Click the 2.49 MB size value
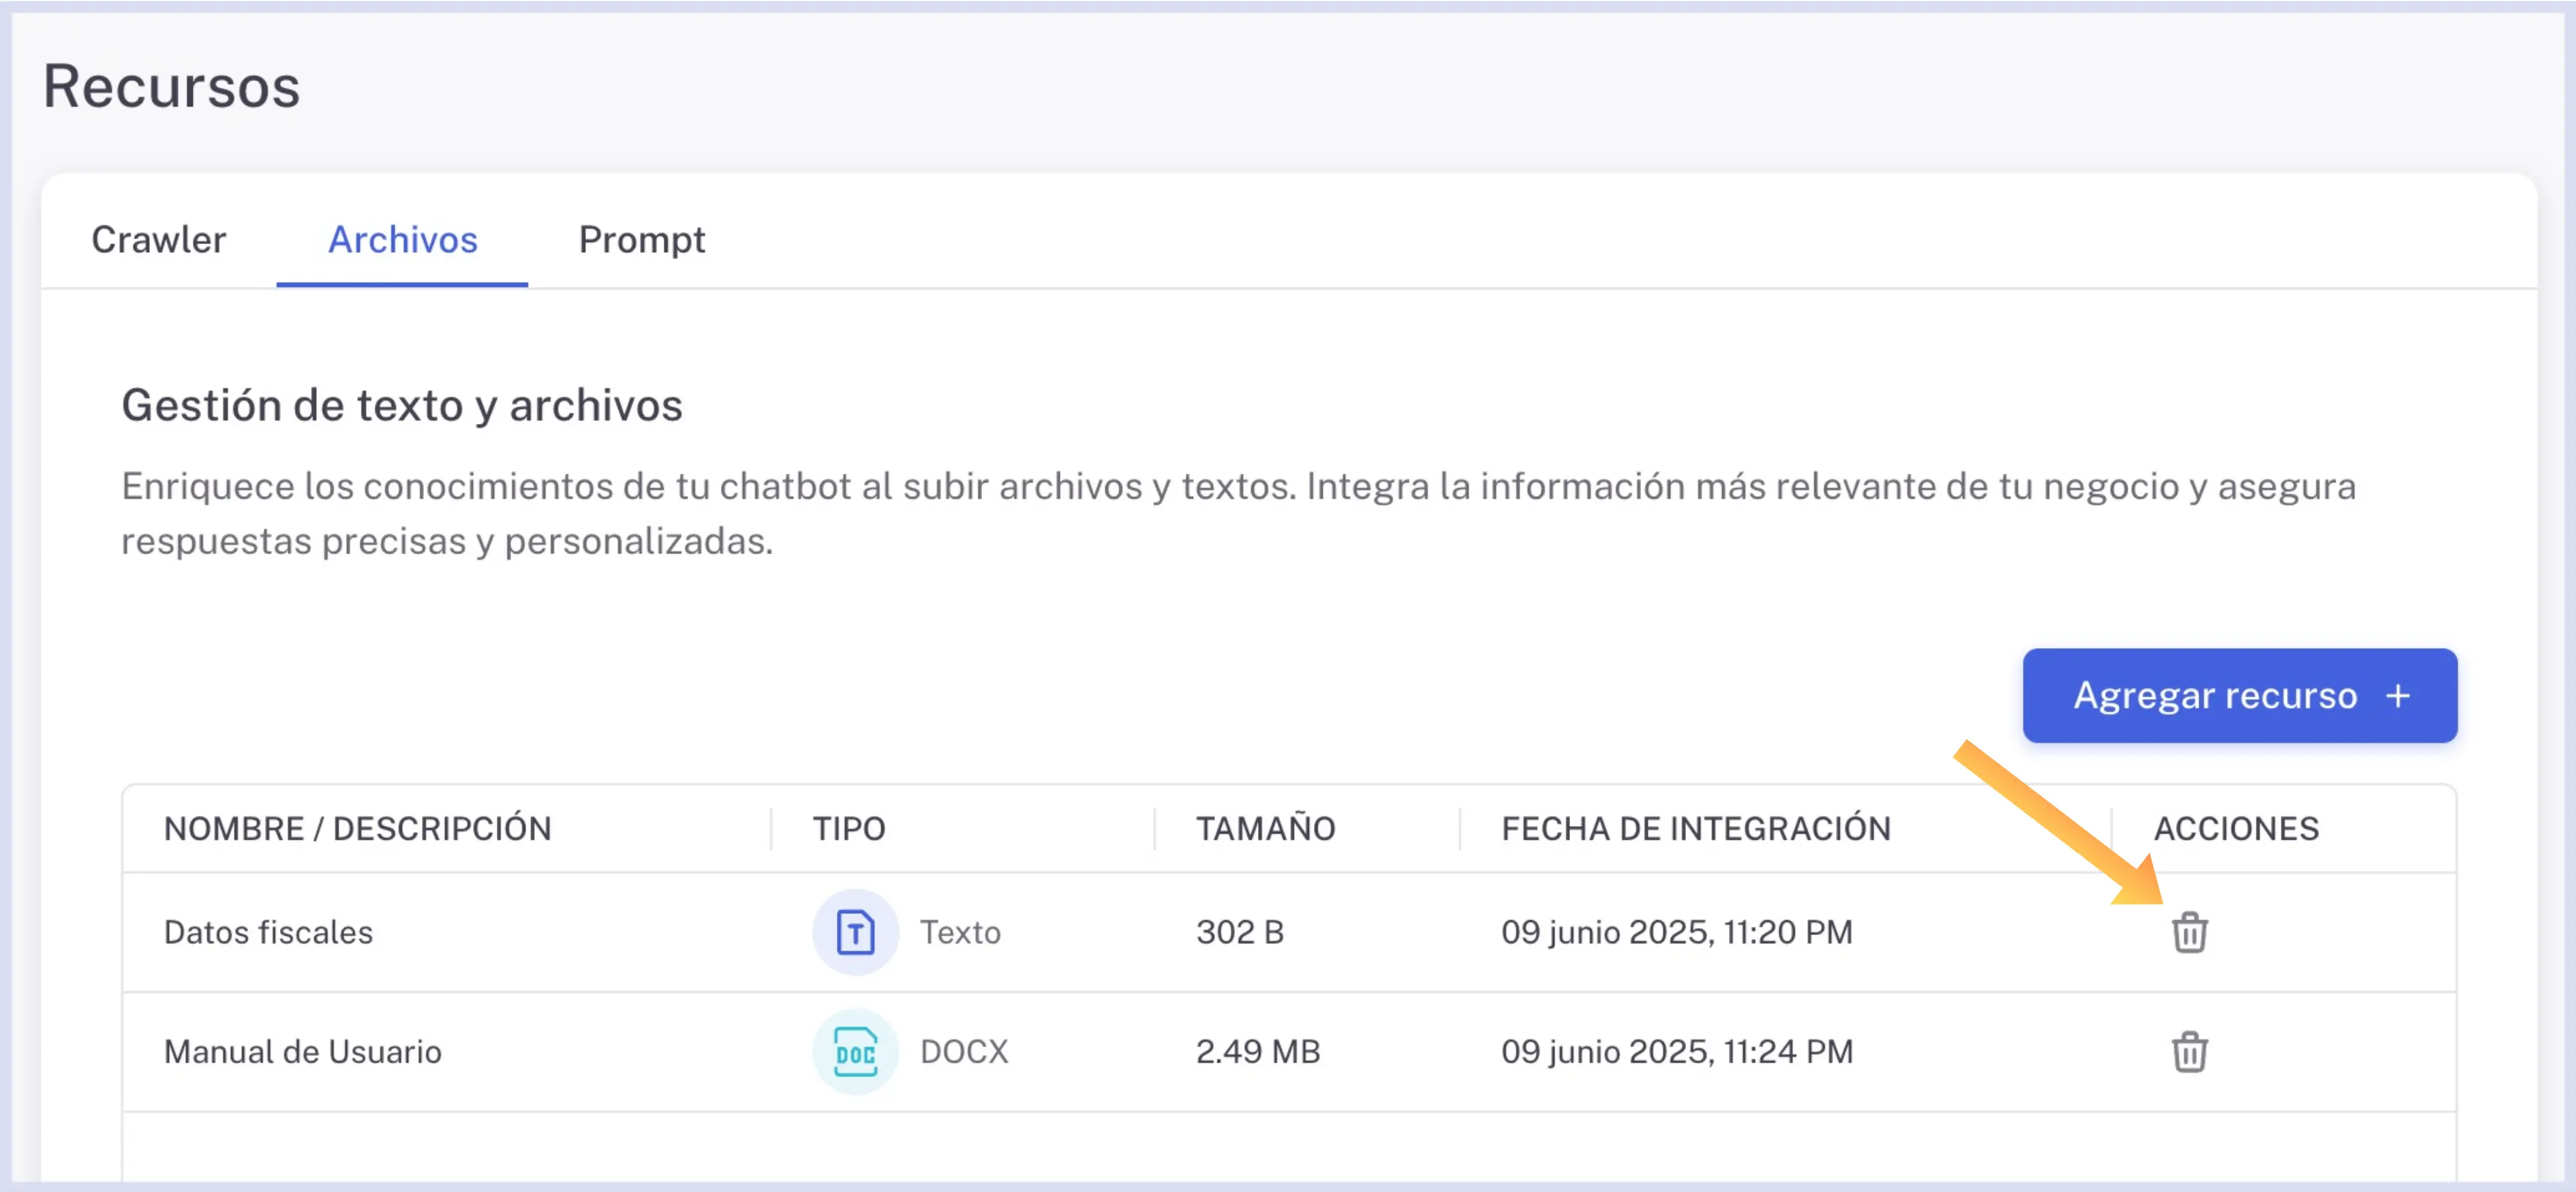The image size is (2576, 1192). pos(1257,1051)
